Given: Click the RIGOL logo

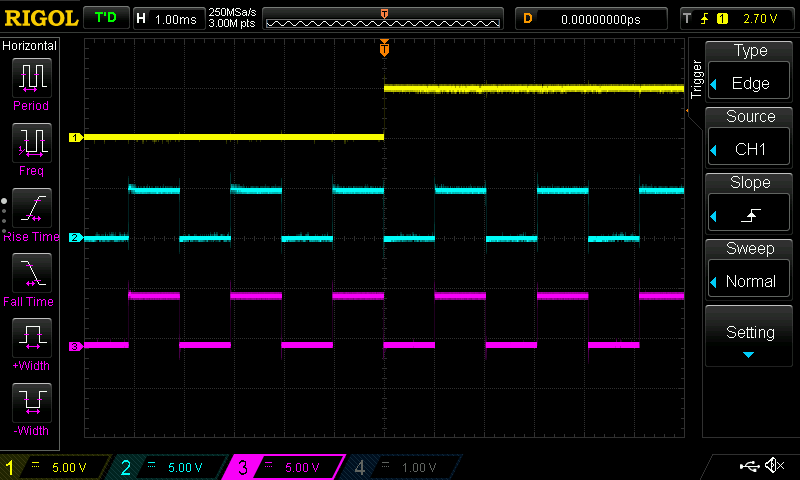Looking at the screenshot, I should (x=41, y=18).
